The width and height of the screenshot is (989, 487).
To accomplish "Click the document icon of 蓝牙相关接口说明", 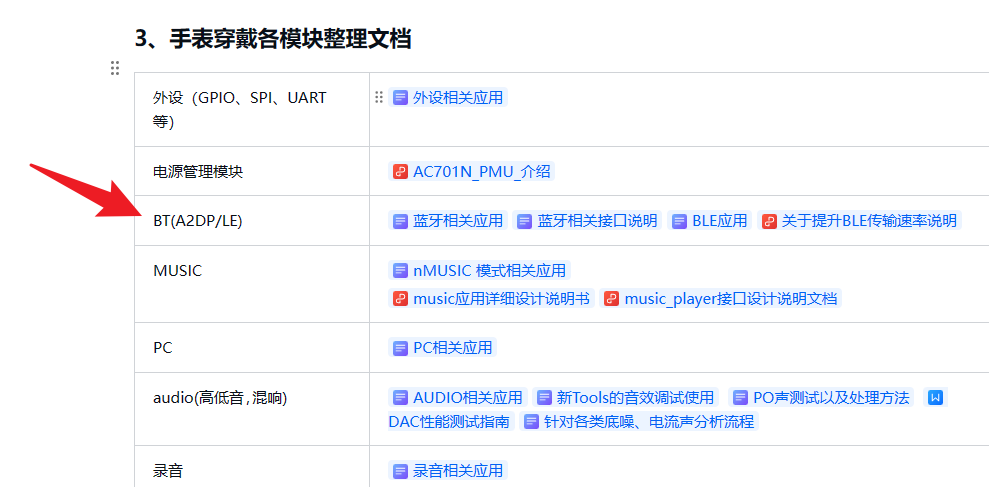I will tap(525, 221).
